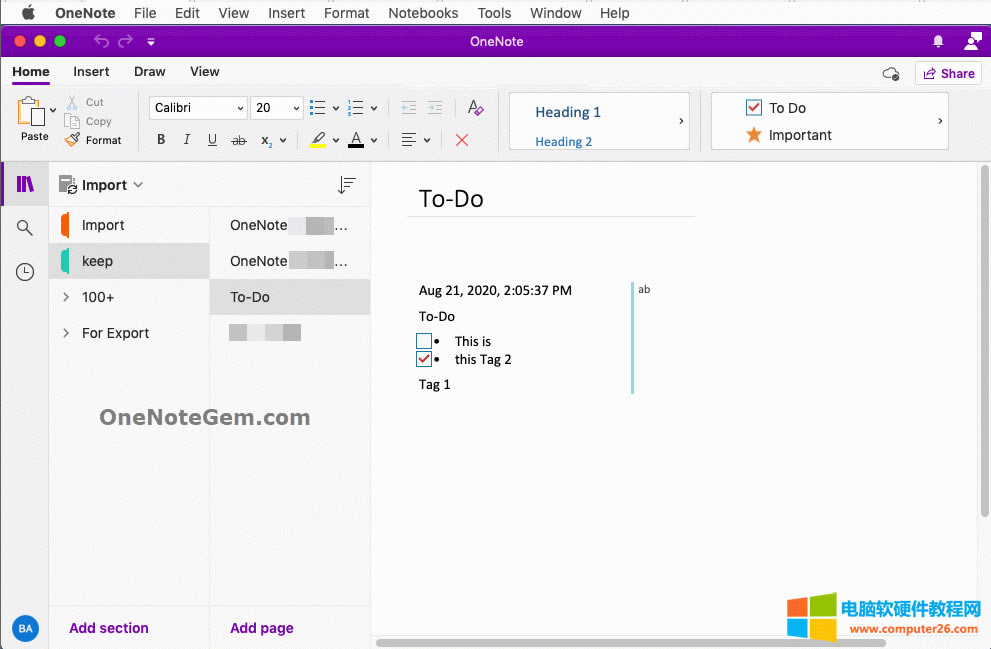Screen dimensions: 991x649
Task: Apply bold formatting with B icon
Action: point(161,140)
